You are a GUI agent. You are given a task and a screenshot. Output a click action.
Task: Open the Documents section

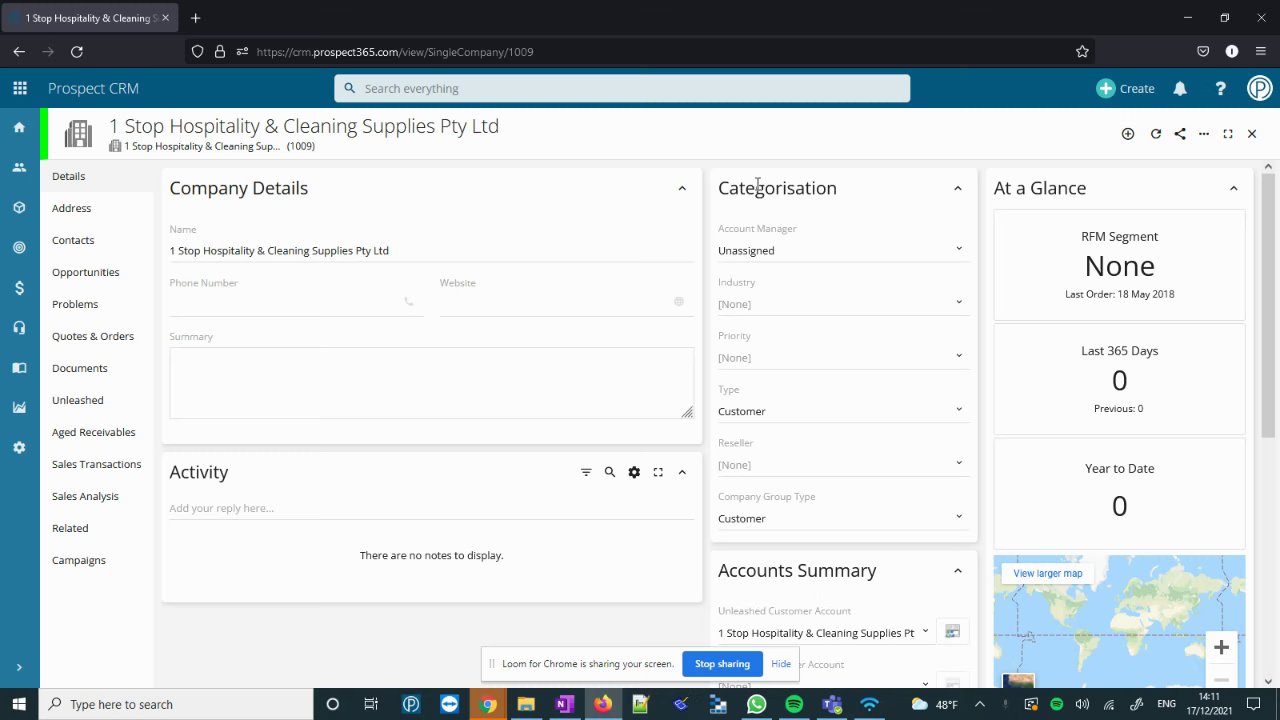click(80, 368)
